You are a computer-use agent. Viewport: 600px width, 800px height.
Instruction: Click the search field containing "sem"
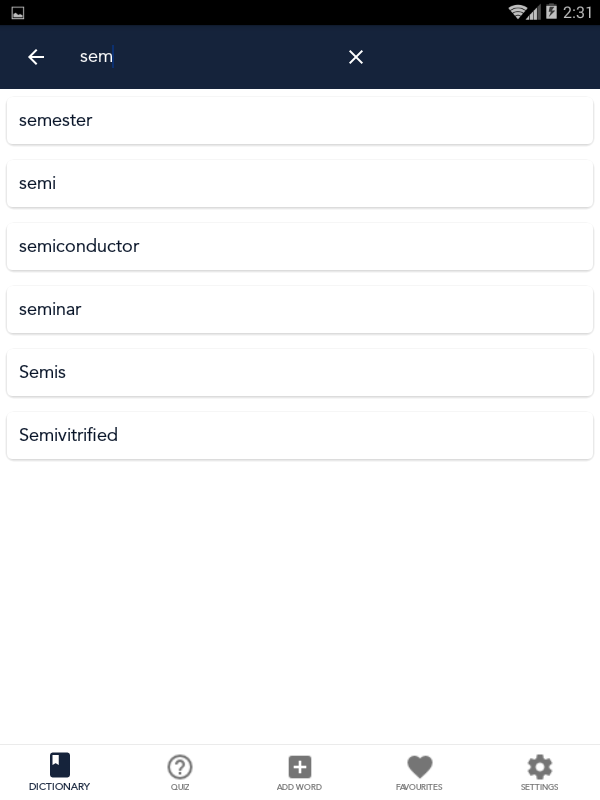(200, 57)
